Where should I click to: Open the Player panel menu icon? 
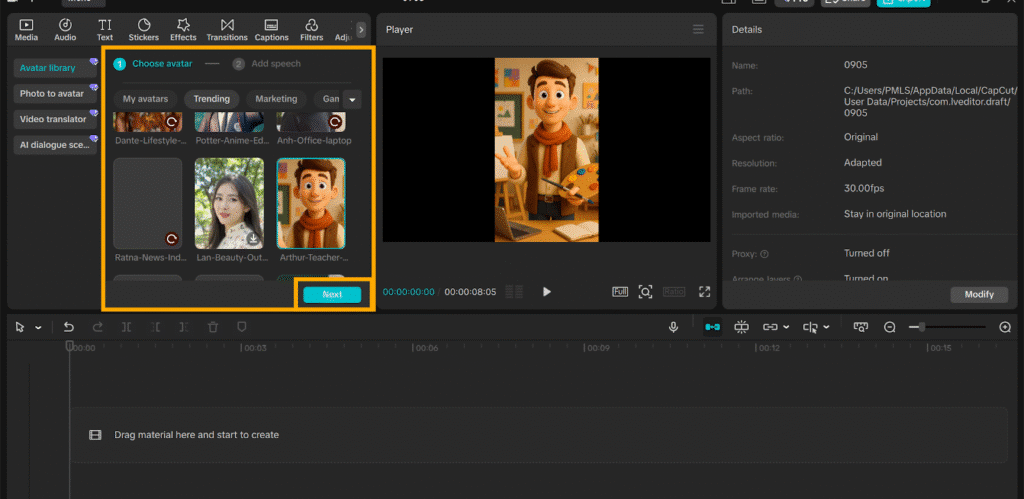698,29
